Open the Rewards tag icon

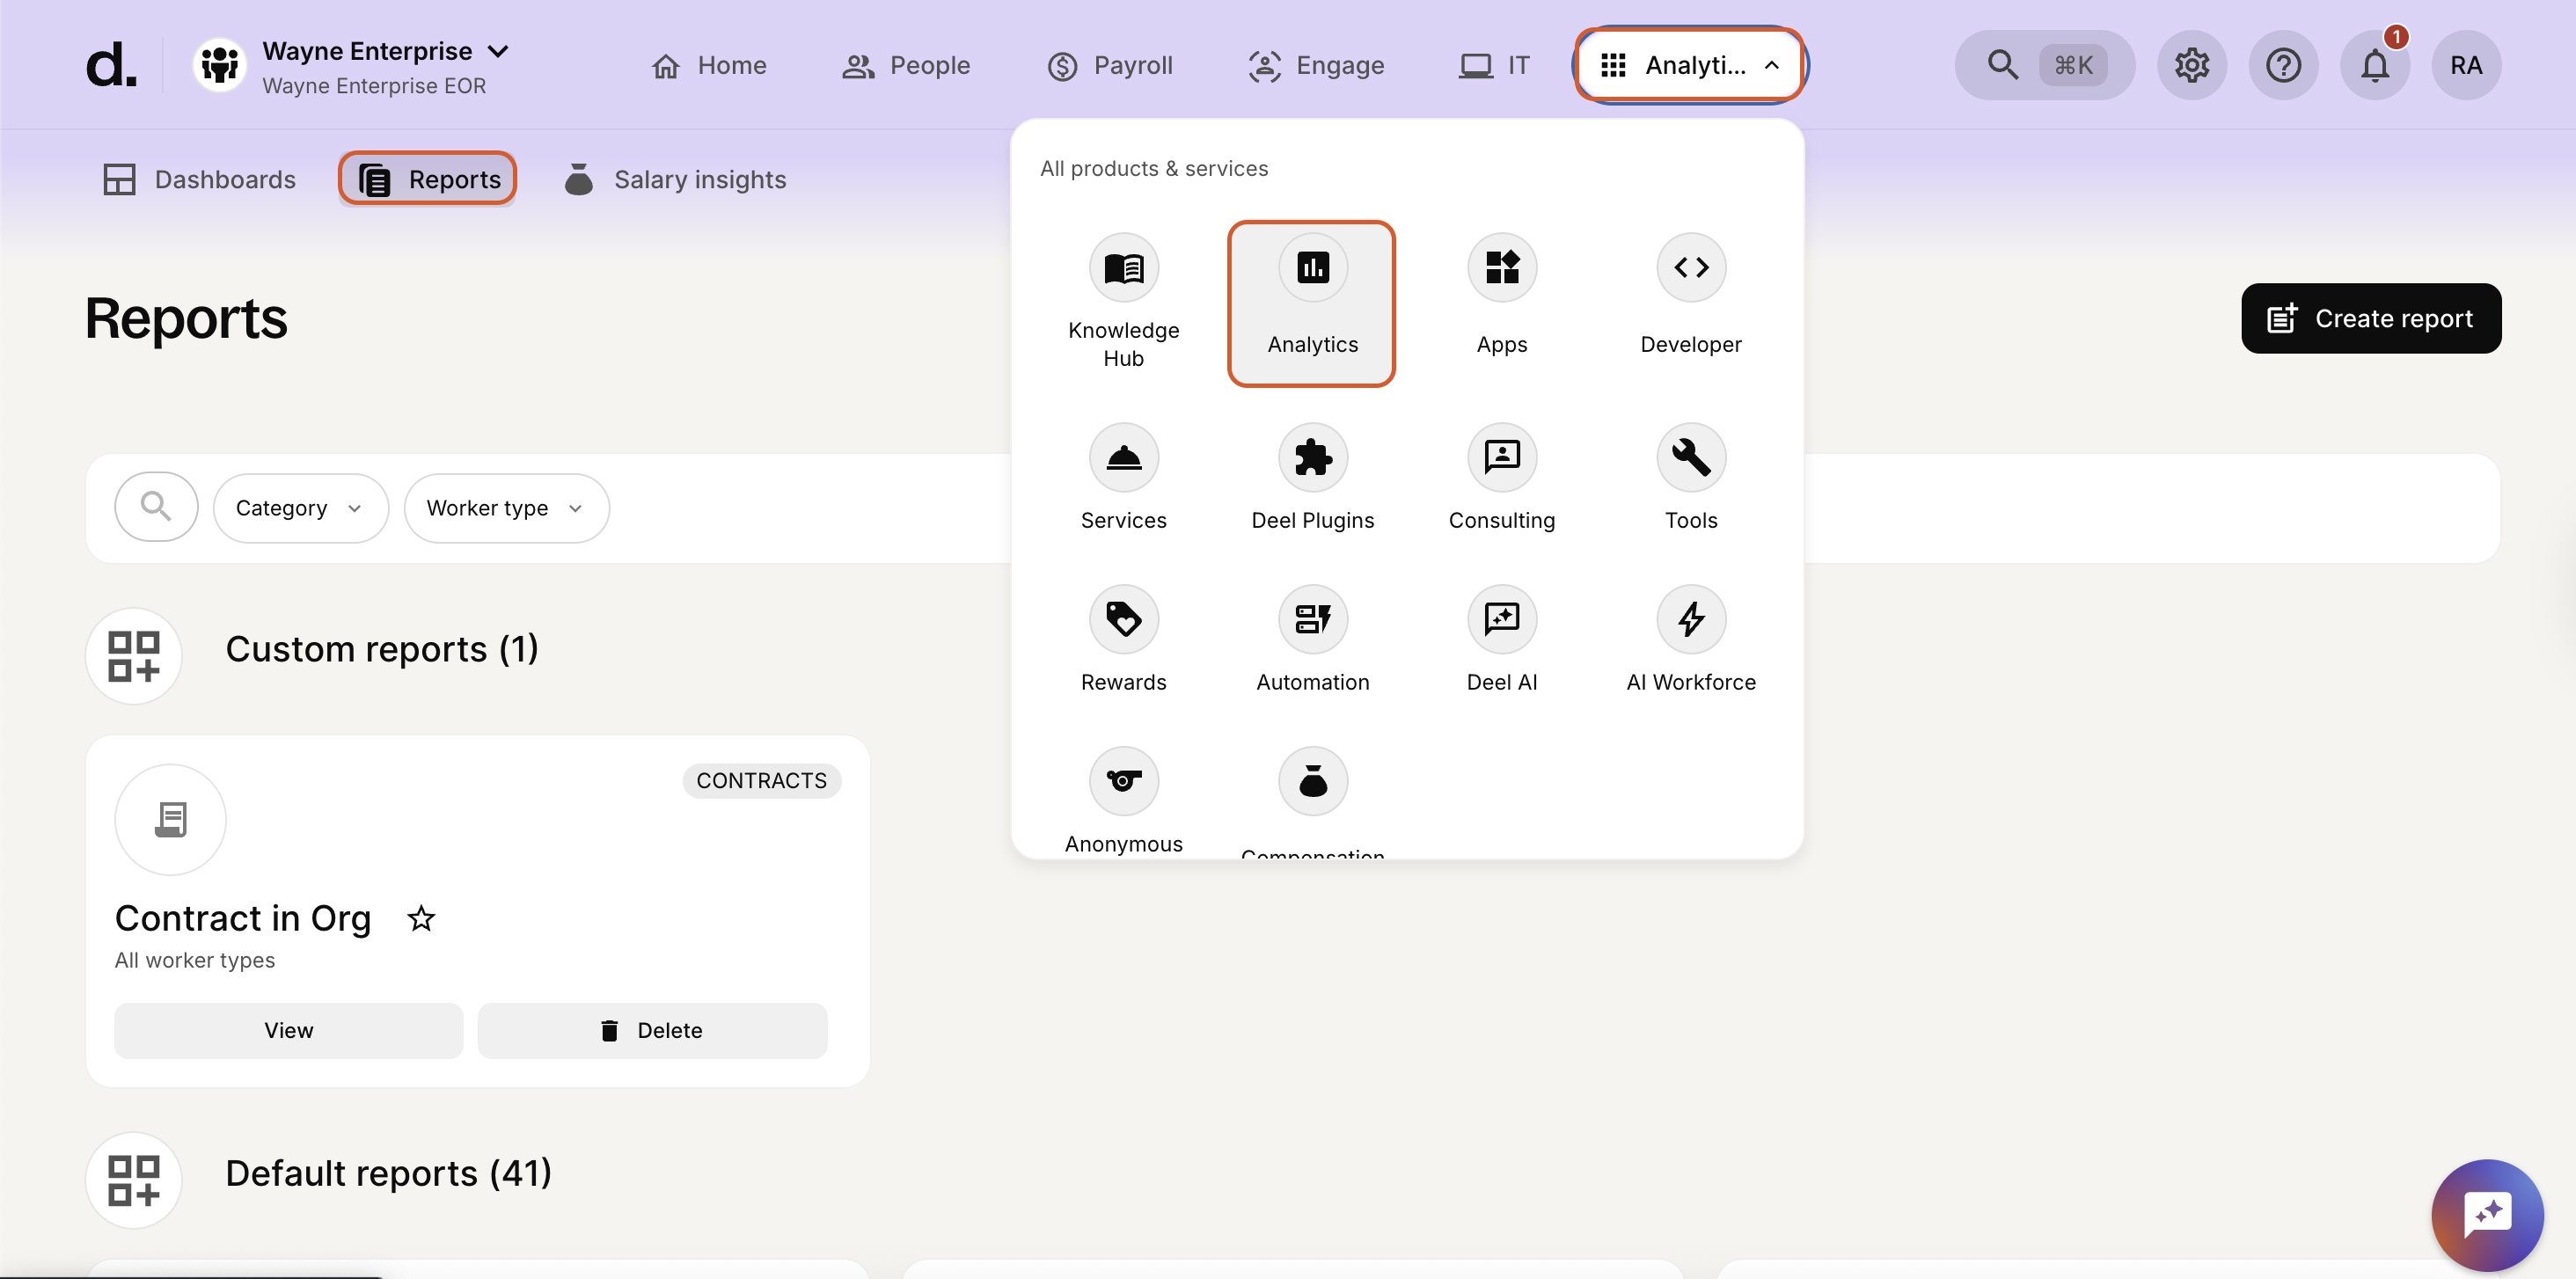click(x=1123, y=620)
